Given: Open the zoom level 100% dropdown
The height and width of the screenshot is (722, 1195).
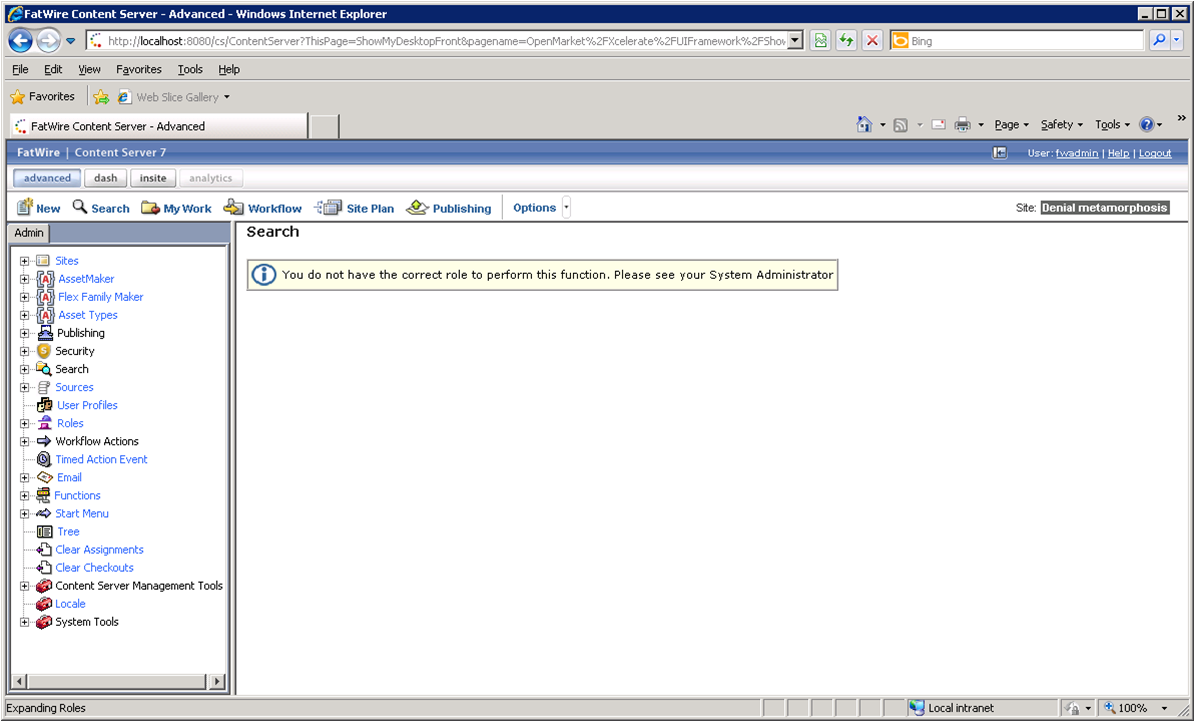Looking at the screenshot, I should point(1167,708).
